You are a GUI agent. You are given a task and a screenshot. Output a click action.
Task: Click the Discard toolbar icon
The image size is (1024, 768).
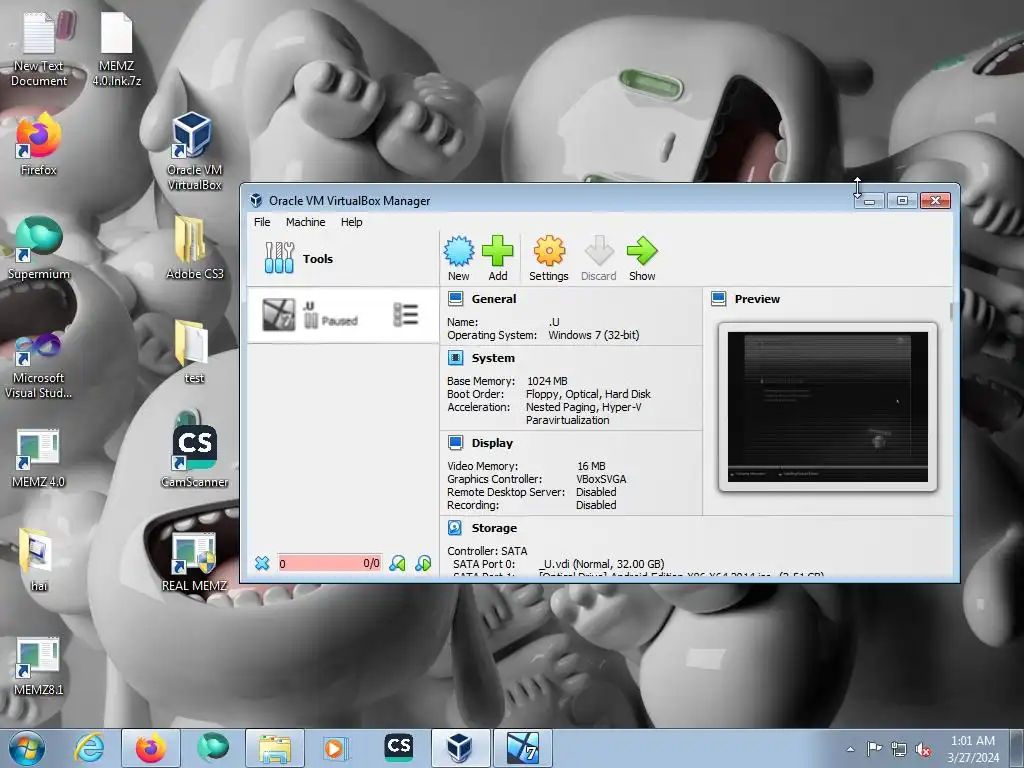tap(599, 258)
